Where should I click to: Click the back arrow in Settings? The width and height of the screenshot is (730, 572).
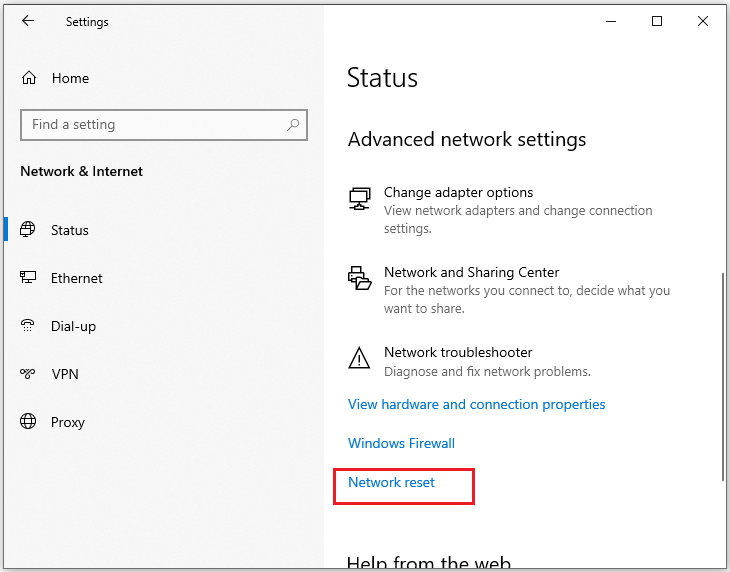coord(28,20)
